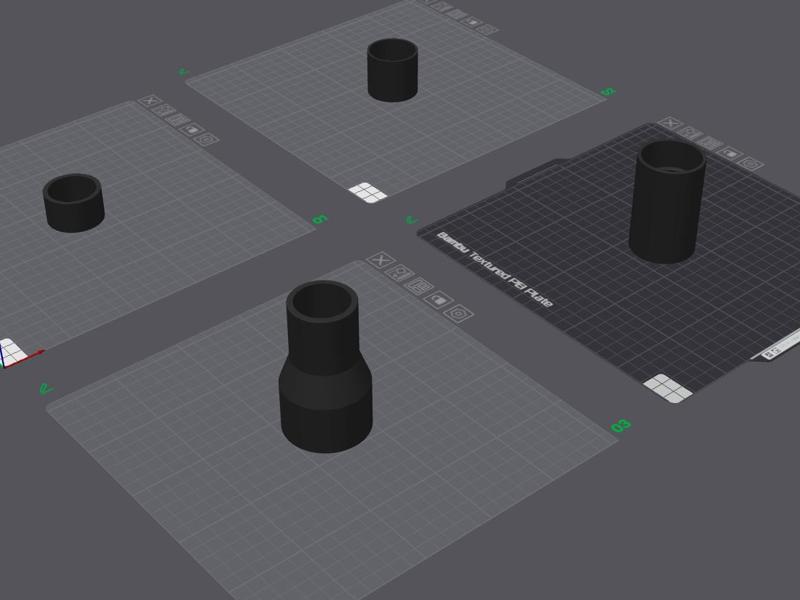Select the stepped adapter model on plate 03
The width and height of the screenshot is (800, 600).
[324, 367]
